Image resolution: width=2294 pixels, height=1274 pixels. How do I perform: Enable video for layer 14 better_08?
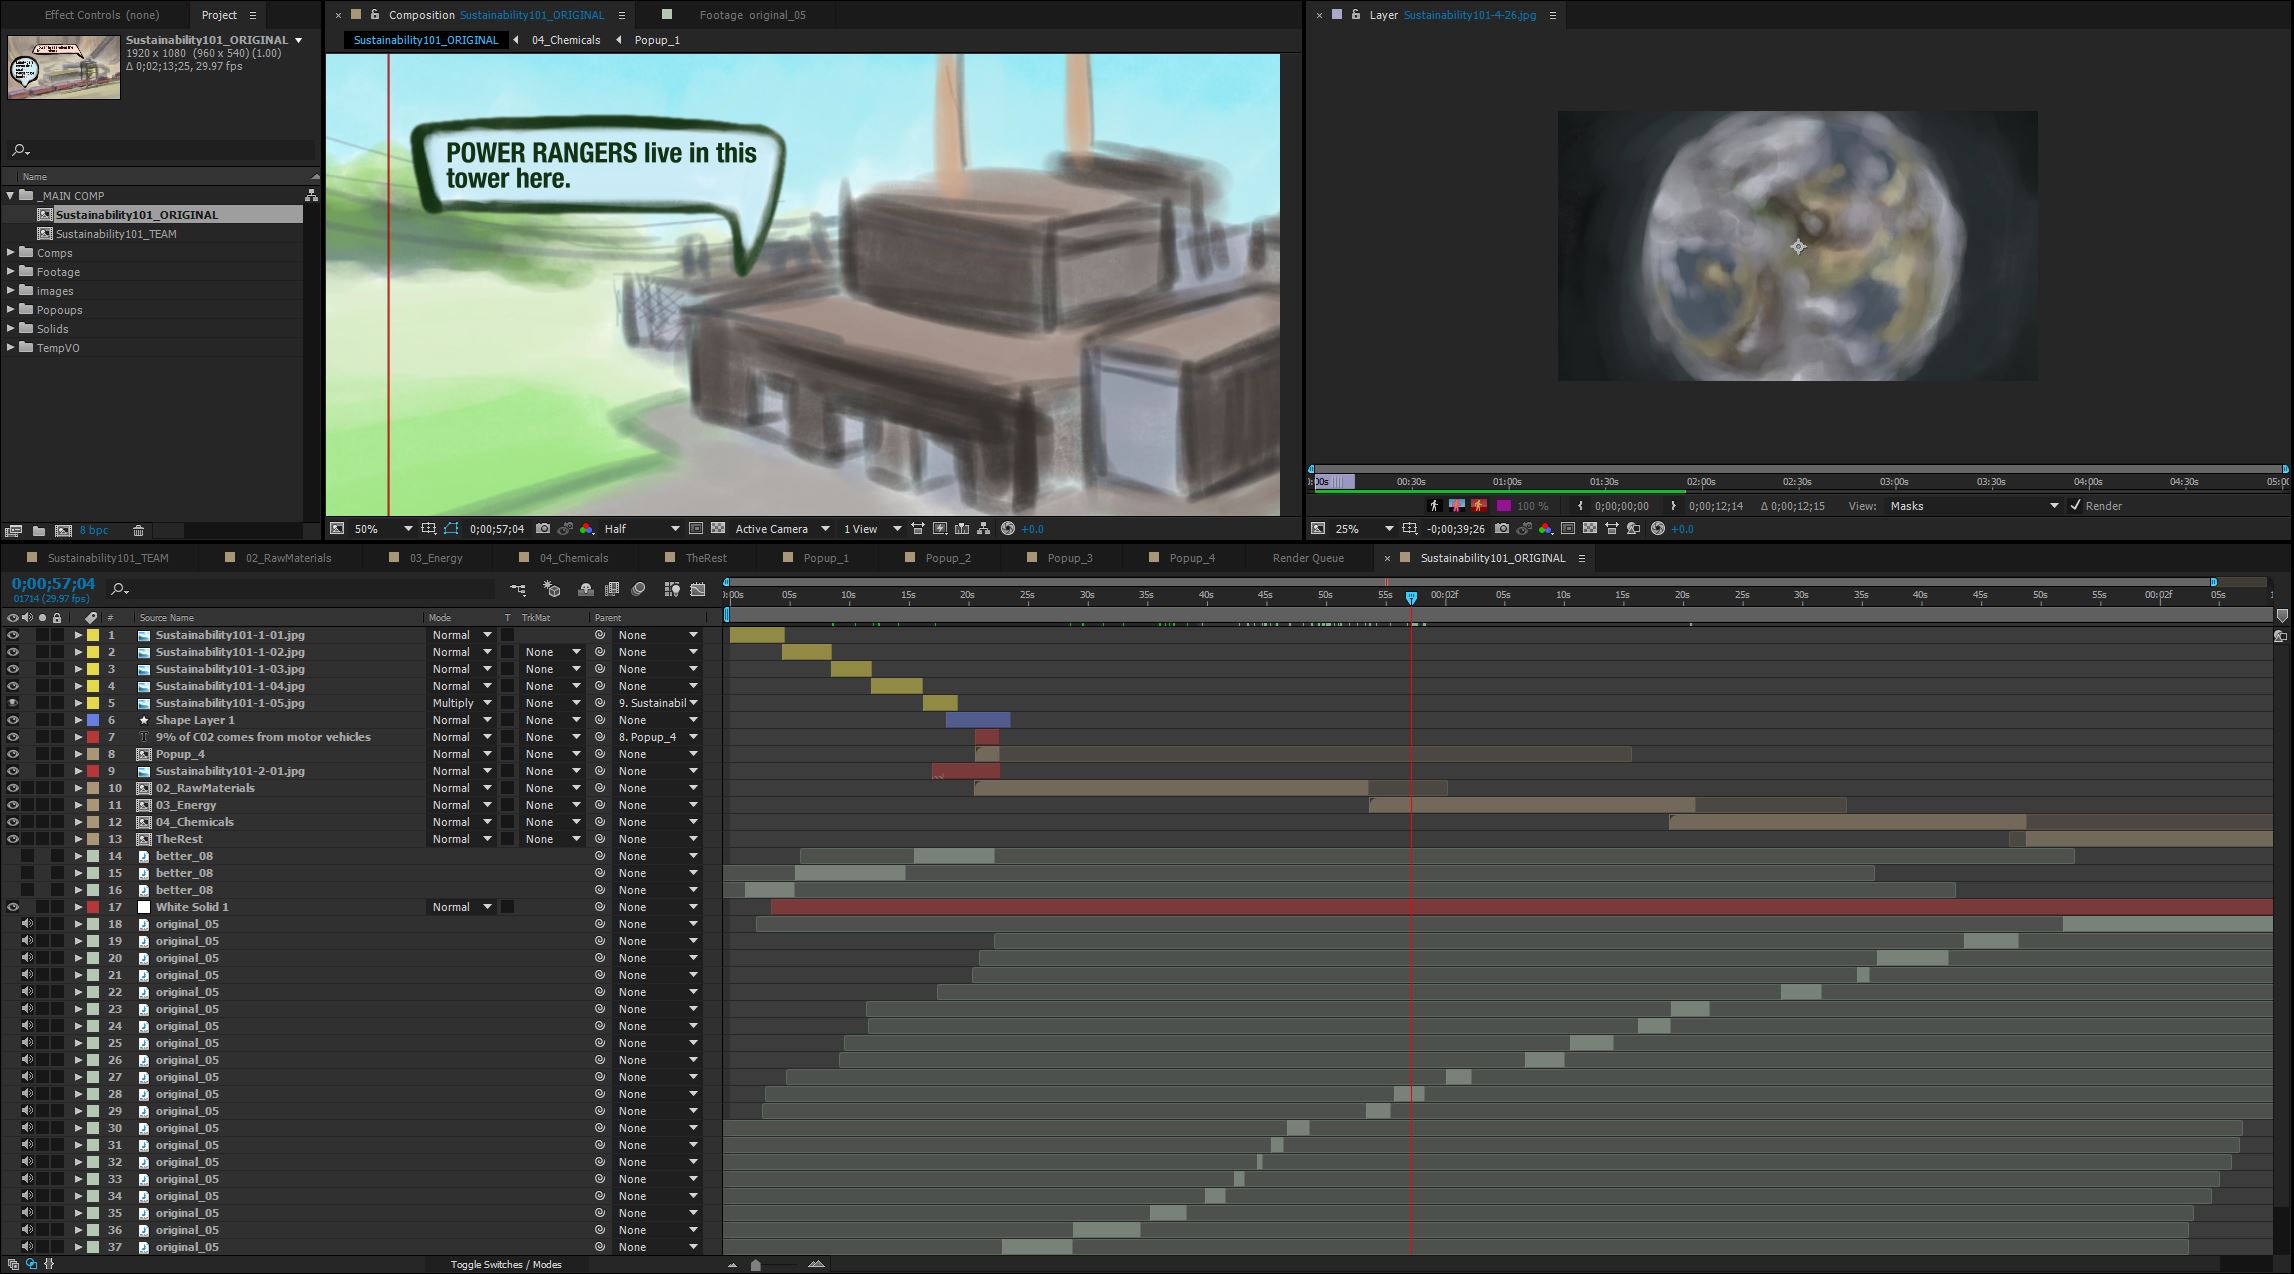[13, 856]
